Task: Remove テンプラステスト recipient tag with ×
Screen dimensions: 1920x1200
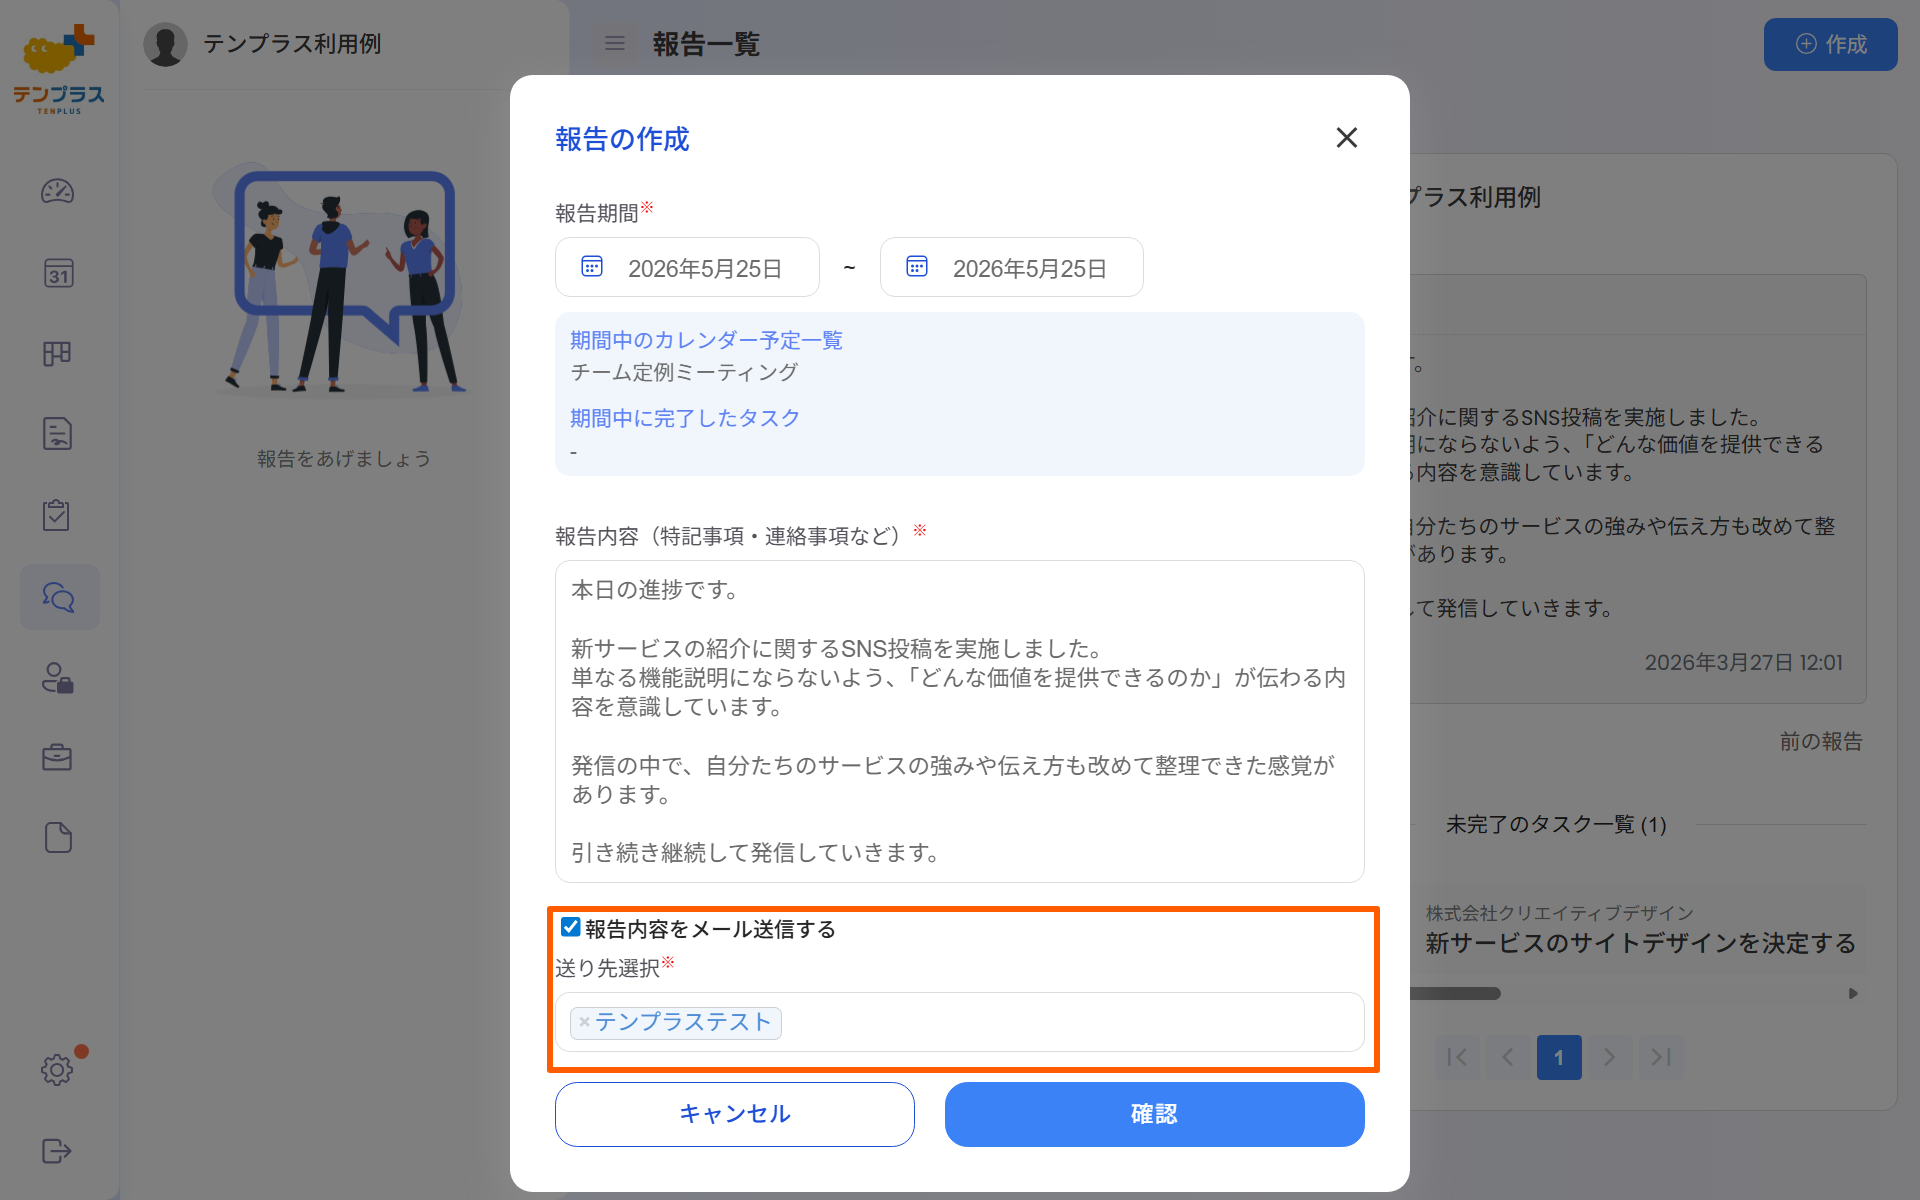Action: pyautogui.click(x=584, y=1022)
